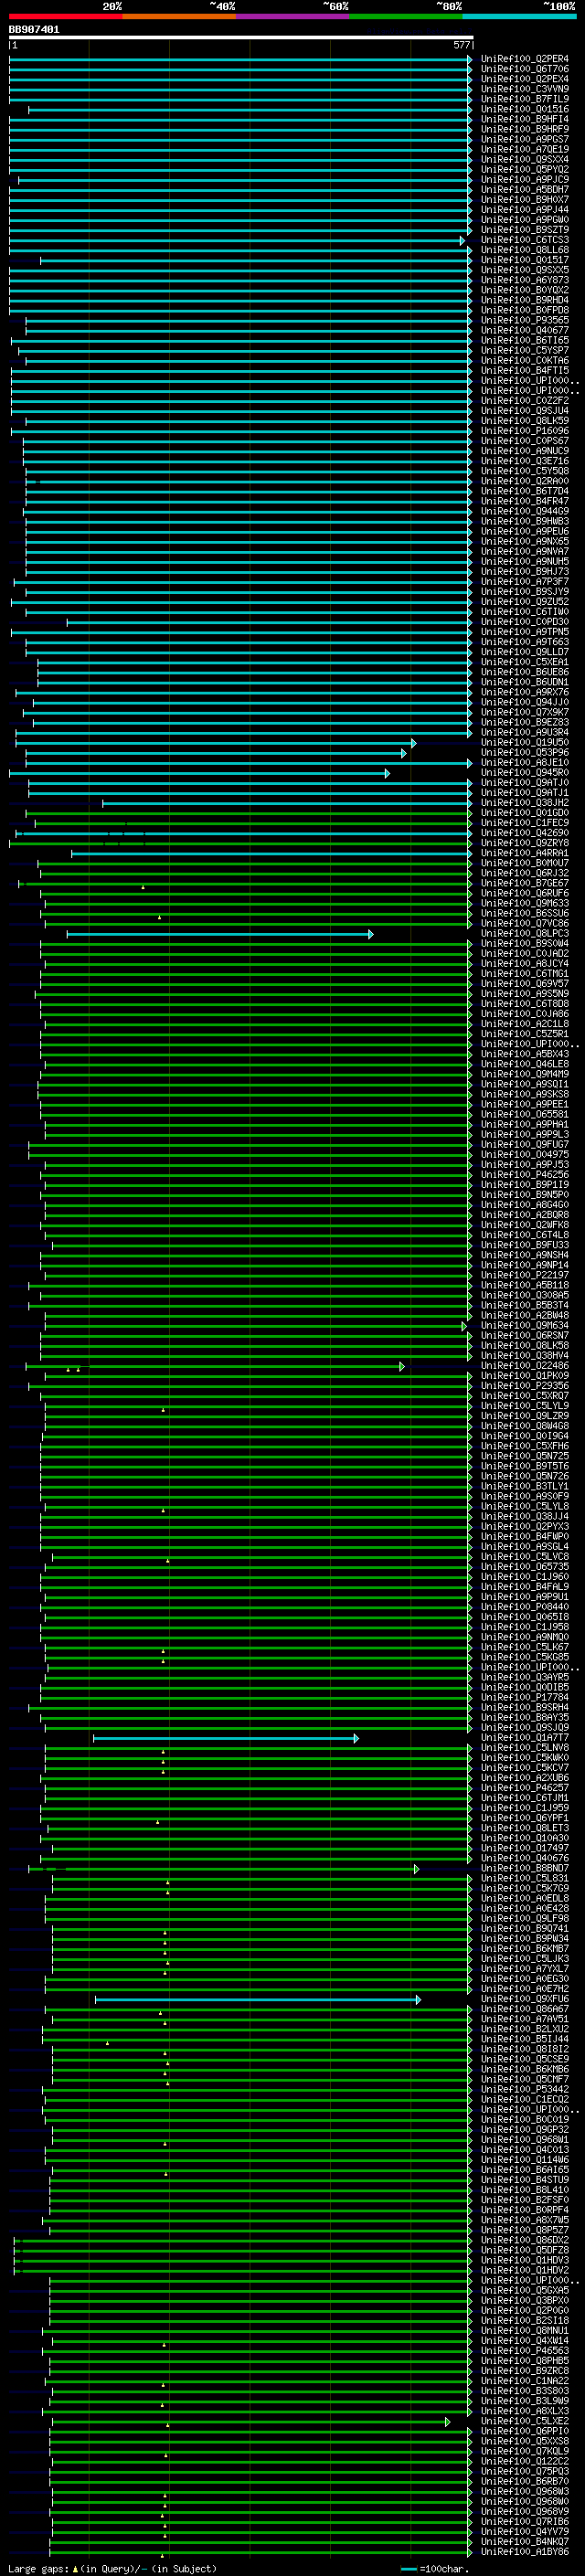The width and height of the screenshot is (585, 2576).
Task: Click the UniRef100_B7GE67 hit name
Action: [x=525, y=883]
